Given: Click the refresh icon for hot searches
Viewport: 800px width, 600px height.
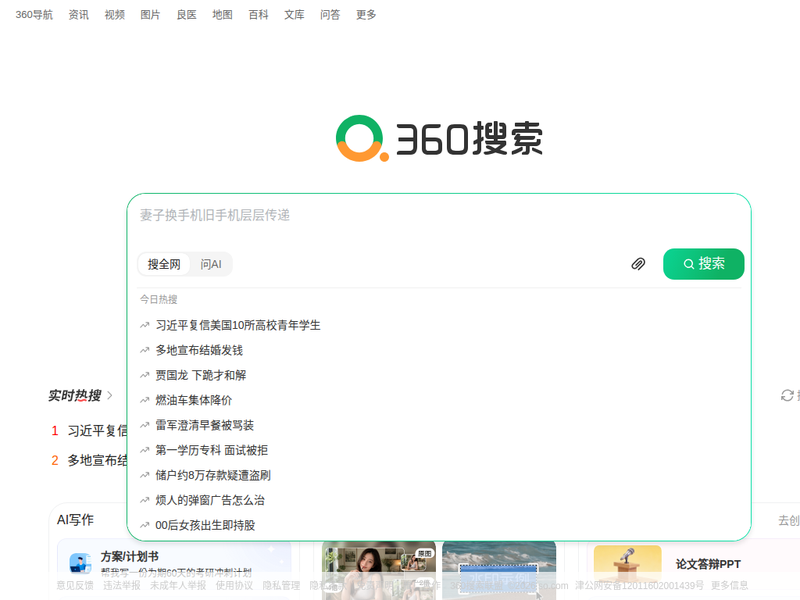Looking at the screenshot, I should pyautogui.click(x=787, y=395).
